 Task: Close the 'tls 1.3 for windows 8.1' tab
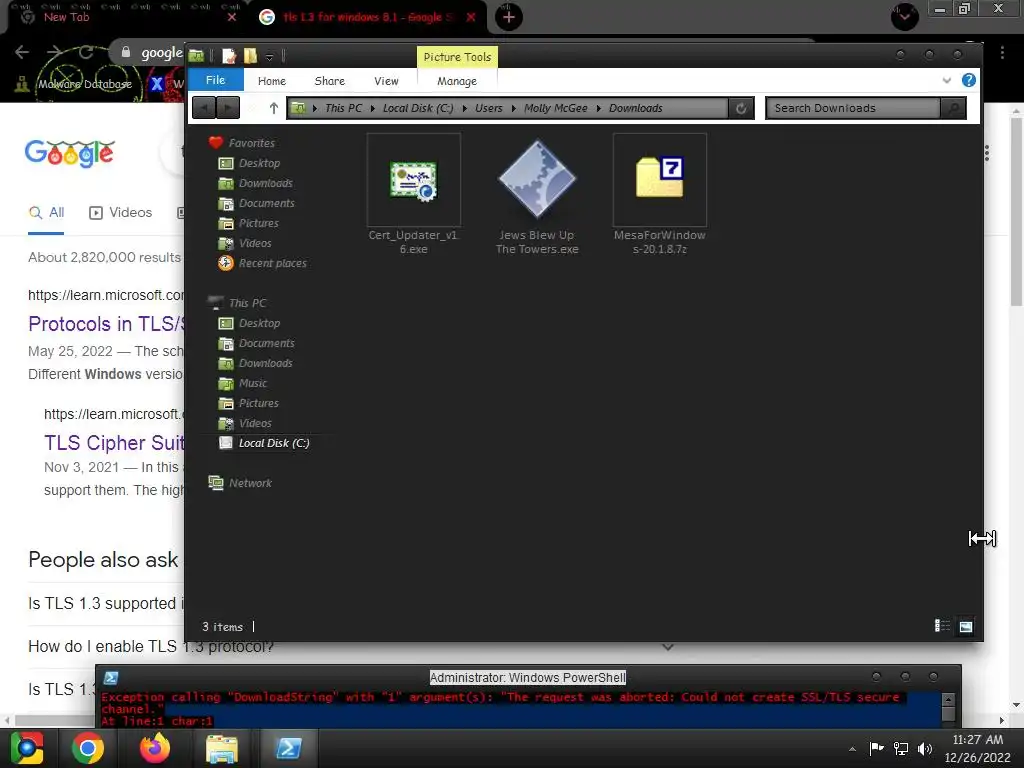coord(470,18)
